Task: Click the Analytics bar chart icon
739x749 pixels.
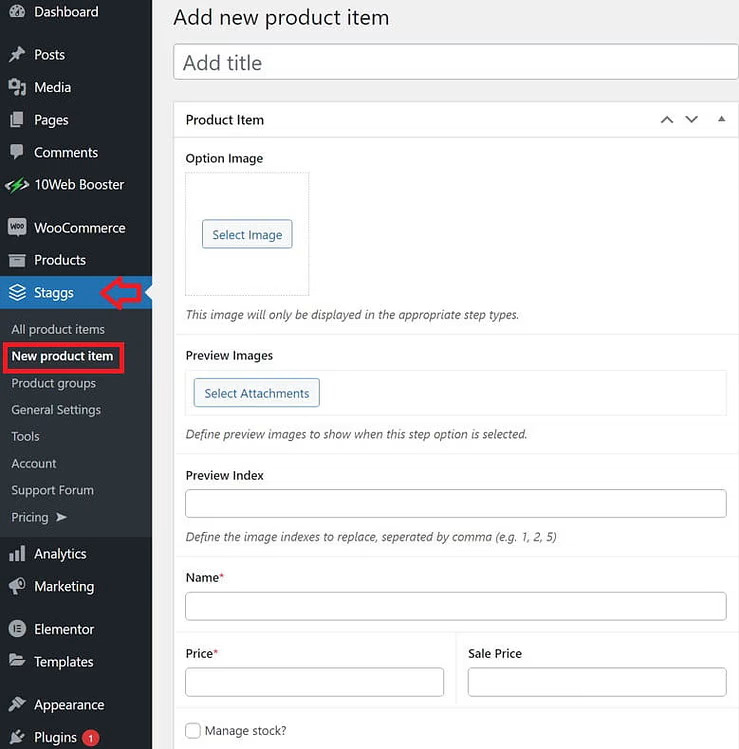Action: coord(17,554)
